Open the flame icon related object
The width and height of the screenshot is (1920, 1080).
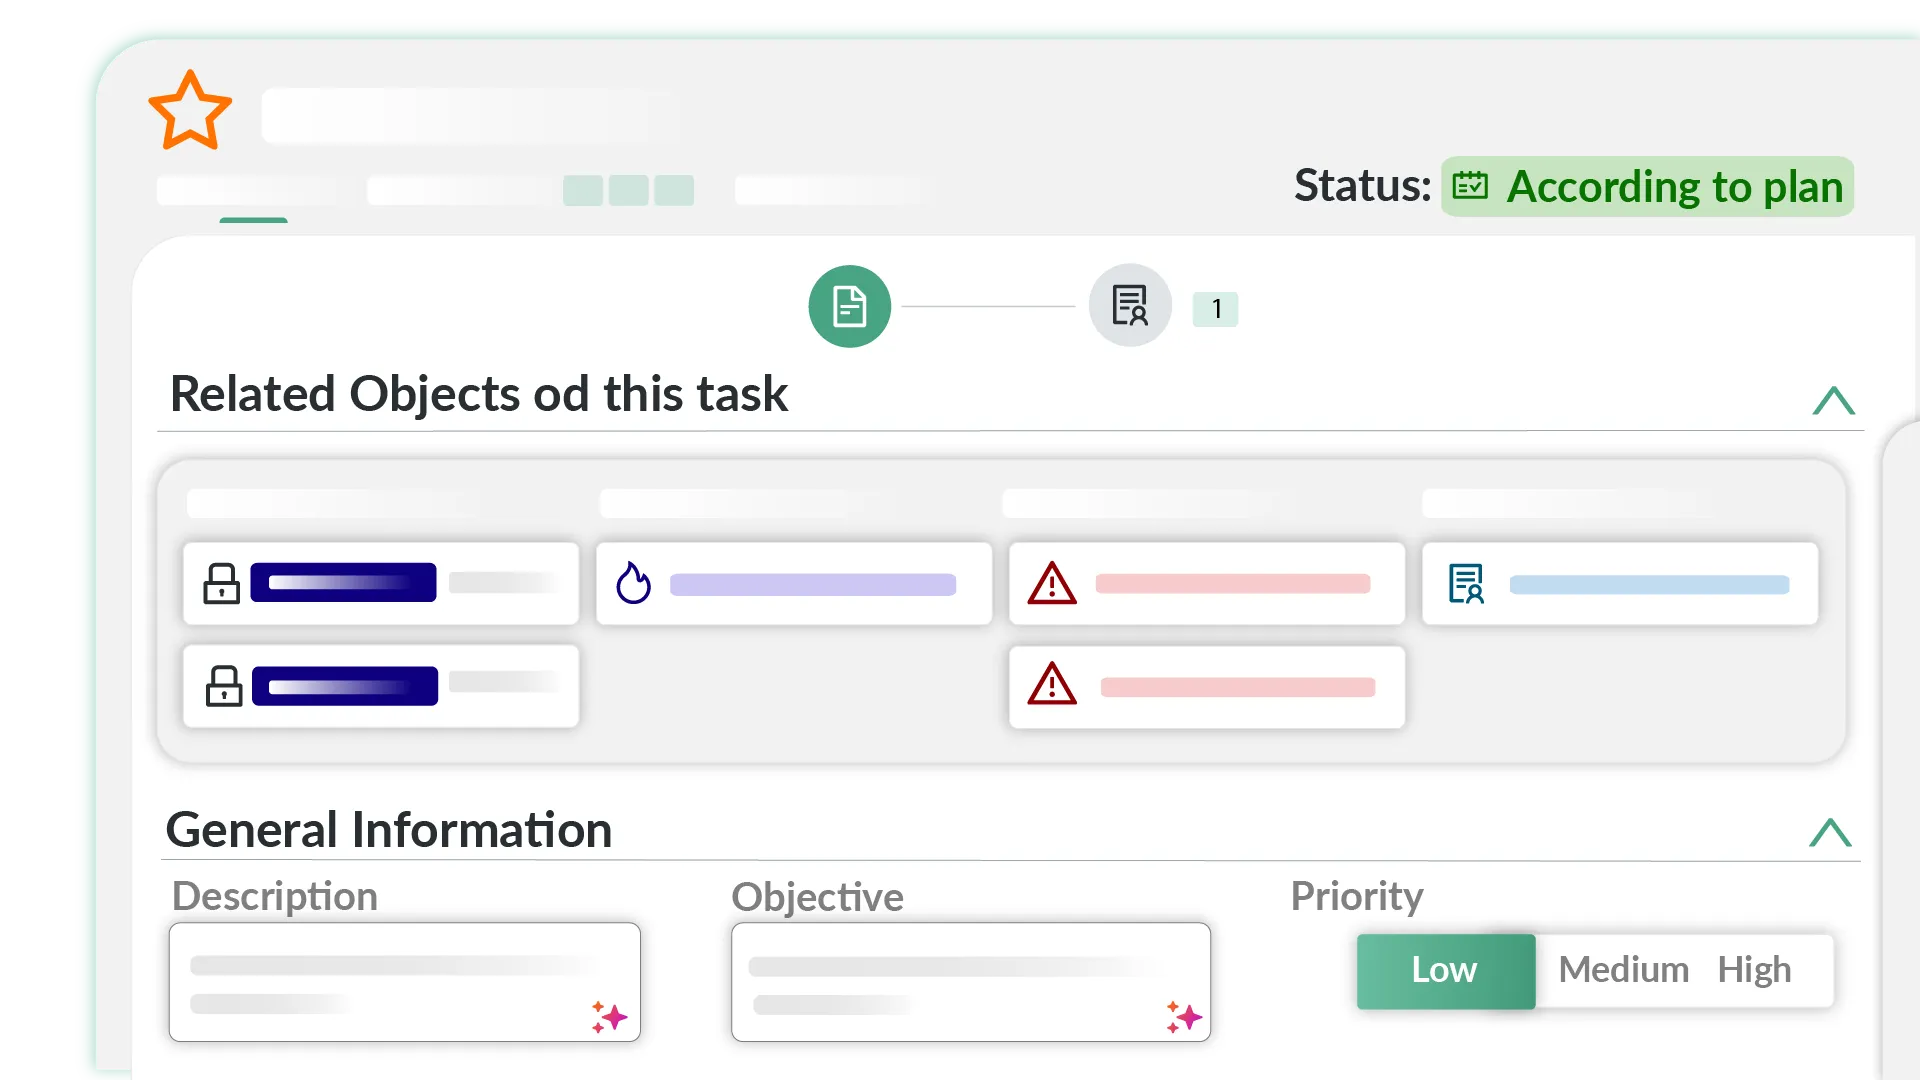tap(794, 584)
